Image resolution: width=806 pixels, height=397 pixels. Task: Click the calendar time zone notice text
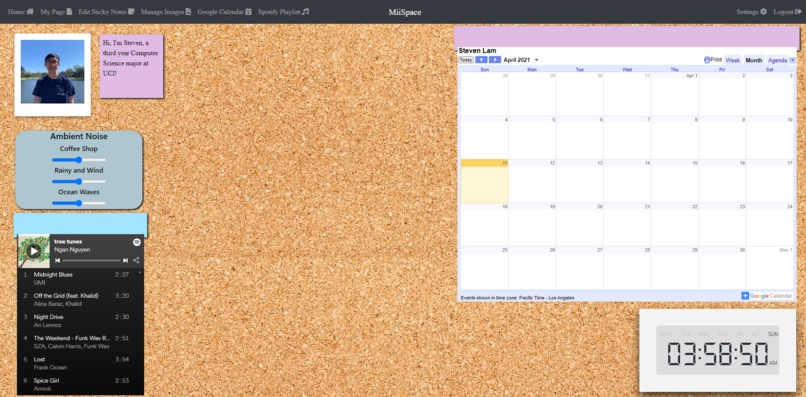517,297
